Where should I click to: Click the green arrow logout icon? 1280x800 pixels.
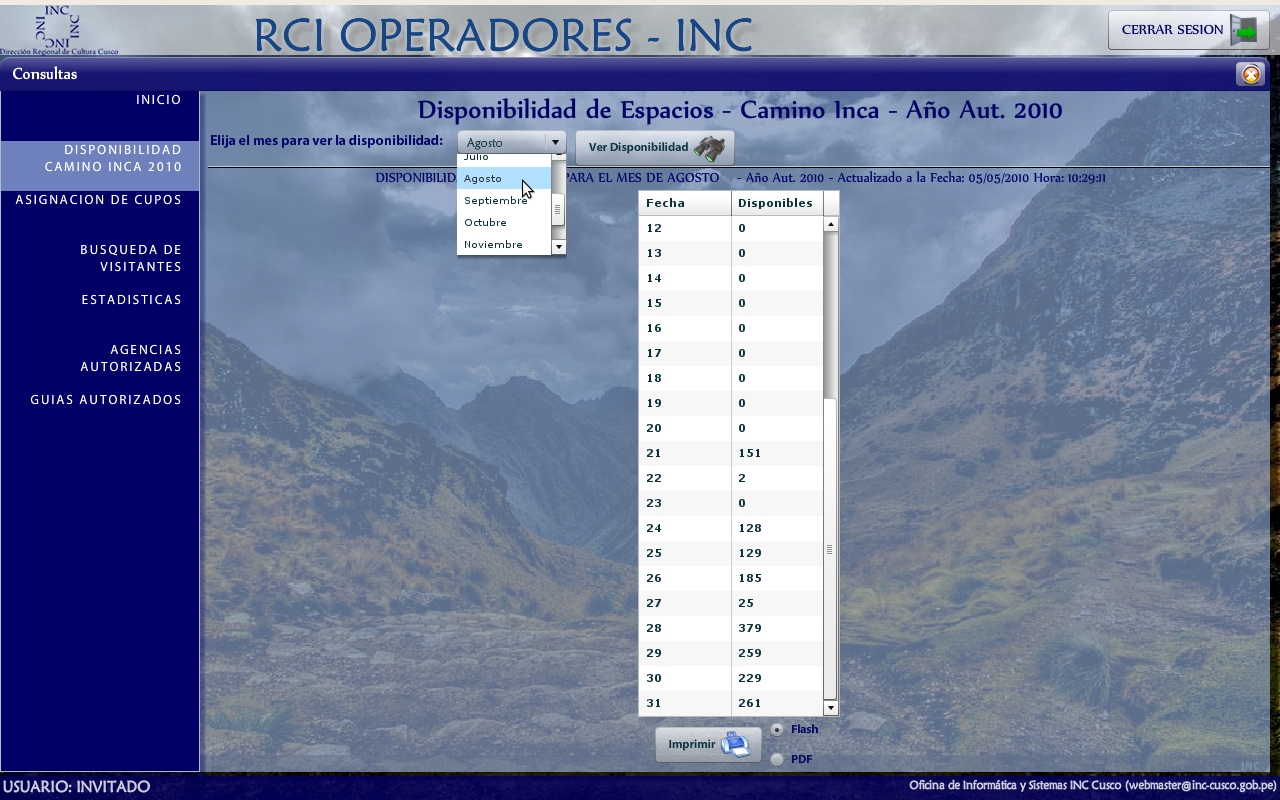[x=1244, y=30]
